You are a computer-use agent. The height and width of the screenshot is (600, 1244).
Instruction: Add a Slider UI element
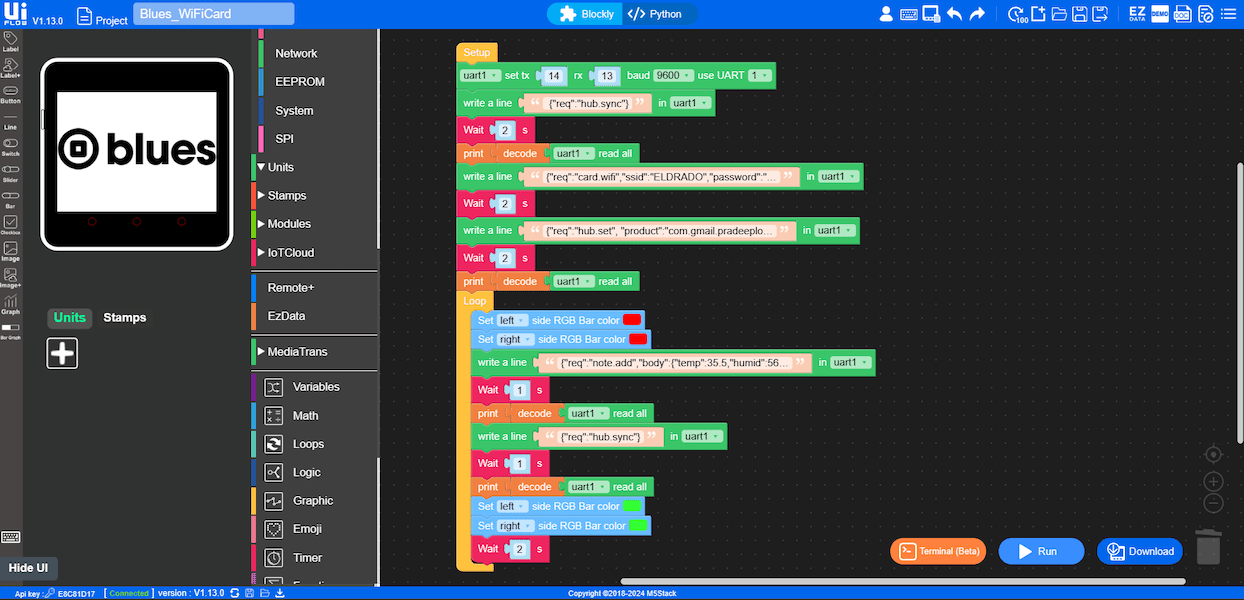10,173
